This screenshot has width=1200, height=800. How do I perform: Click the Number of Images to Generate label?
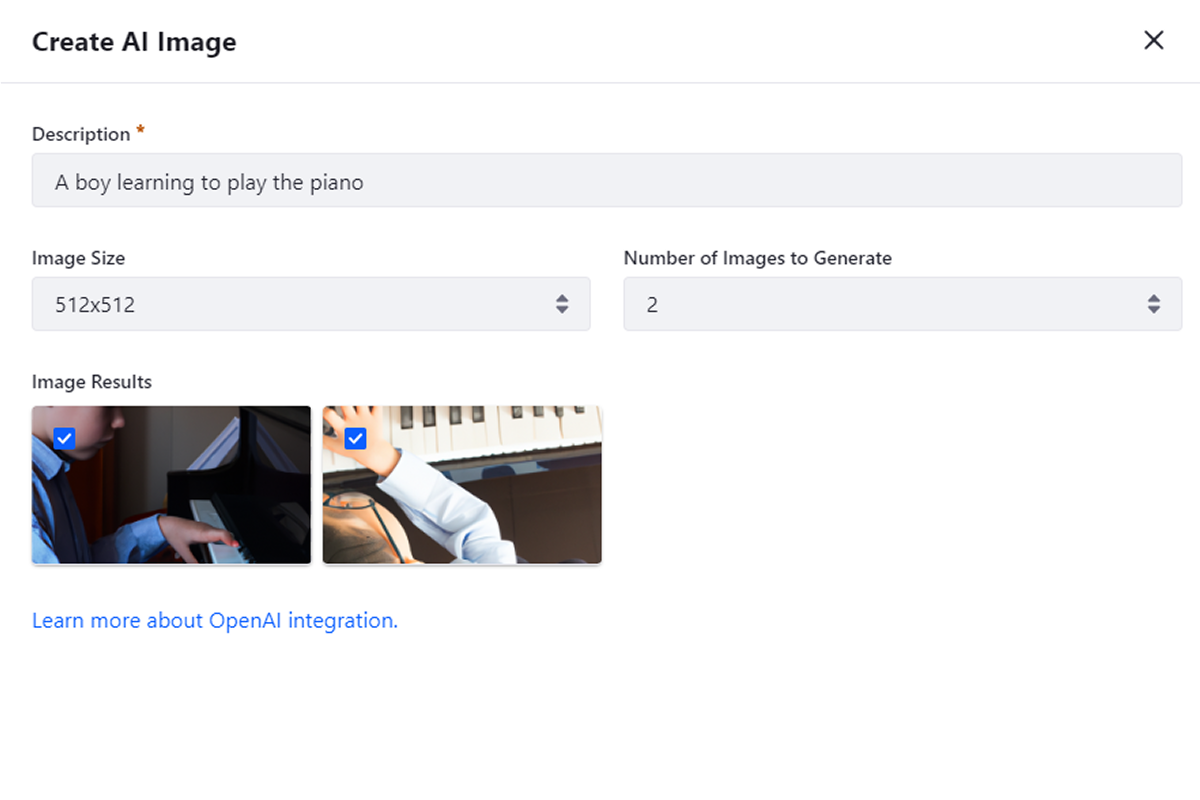click(757, 258)
